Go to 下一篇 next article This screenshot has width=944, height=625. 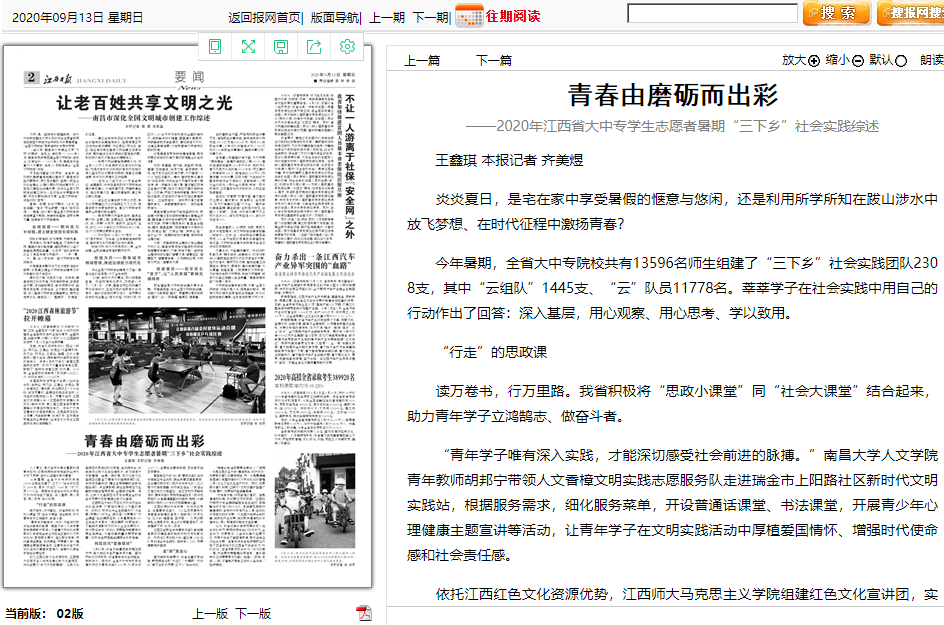493,61
